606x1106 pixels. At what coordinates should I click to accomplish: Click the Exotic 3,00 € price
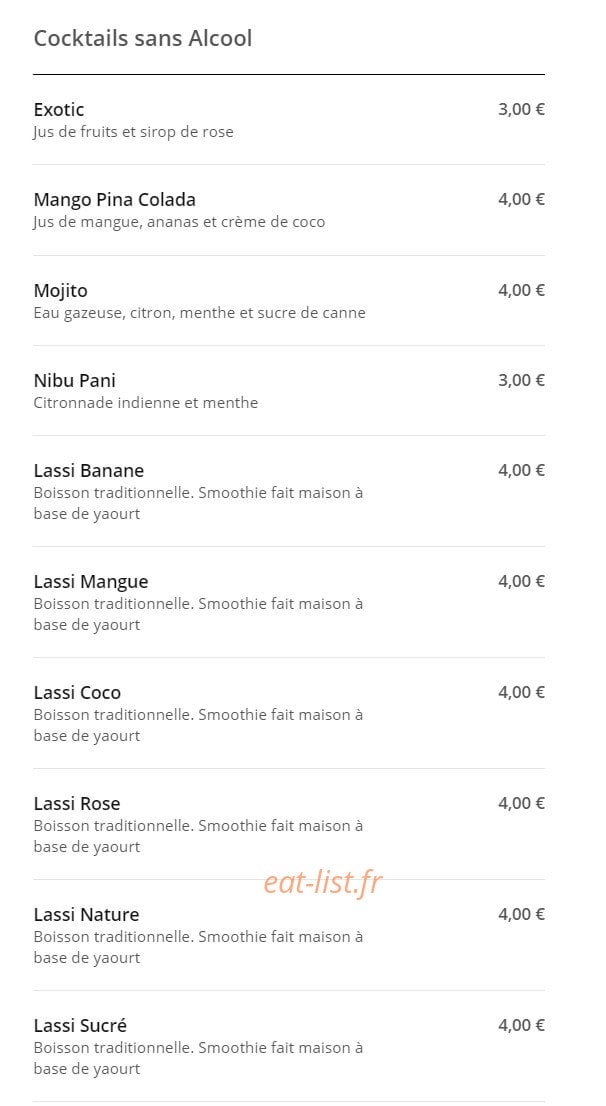pos(521,109)
